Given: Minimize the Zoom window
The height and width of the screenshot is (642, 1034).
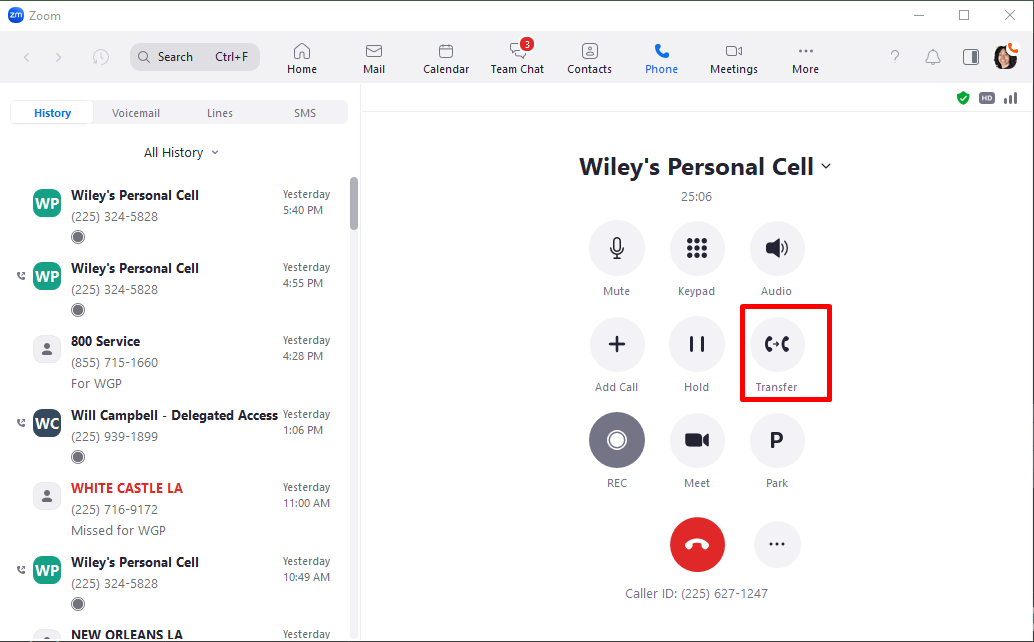Looking at the screenshot, I should coord(919,15).
